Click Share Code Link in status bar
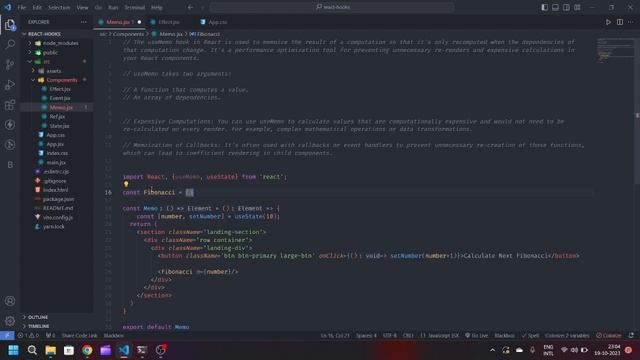 pyautogui.click(x=79, y=336)
